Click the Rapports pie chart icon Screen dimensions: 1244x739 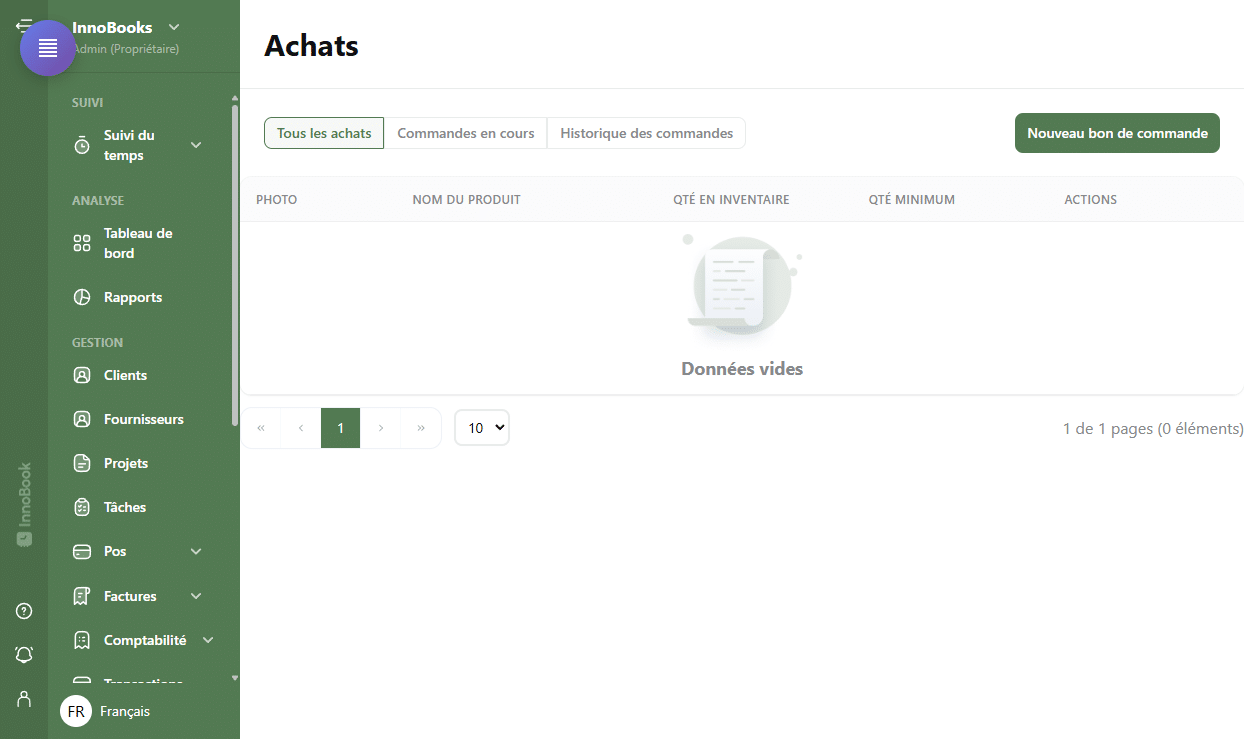[82, 297]
